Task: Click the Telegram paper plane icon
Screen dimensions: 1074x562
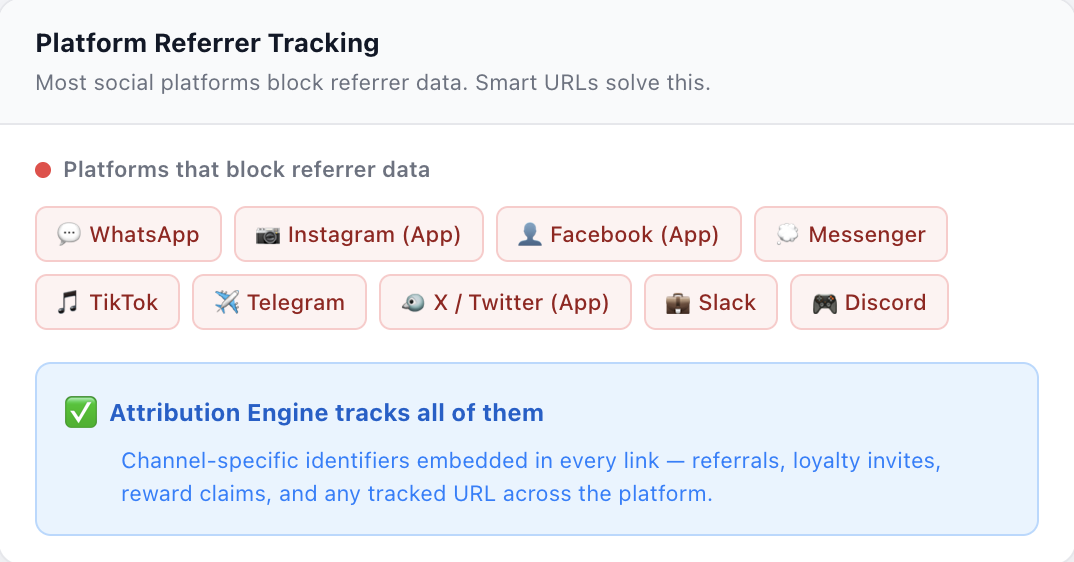Action: (x=226, y=303)
